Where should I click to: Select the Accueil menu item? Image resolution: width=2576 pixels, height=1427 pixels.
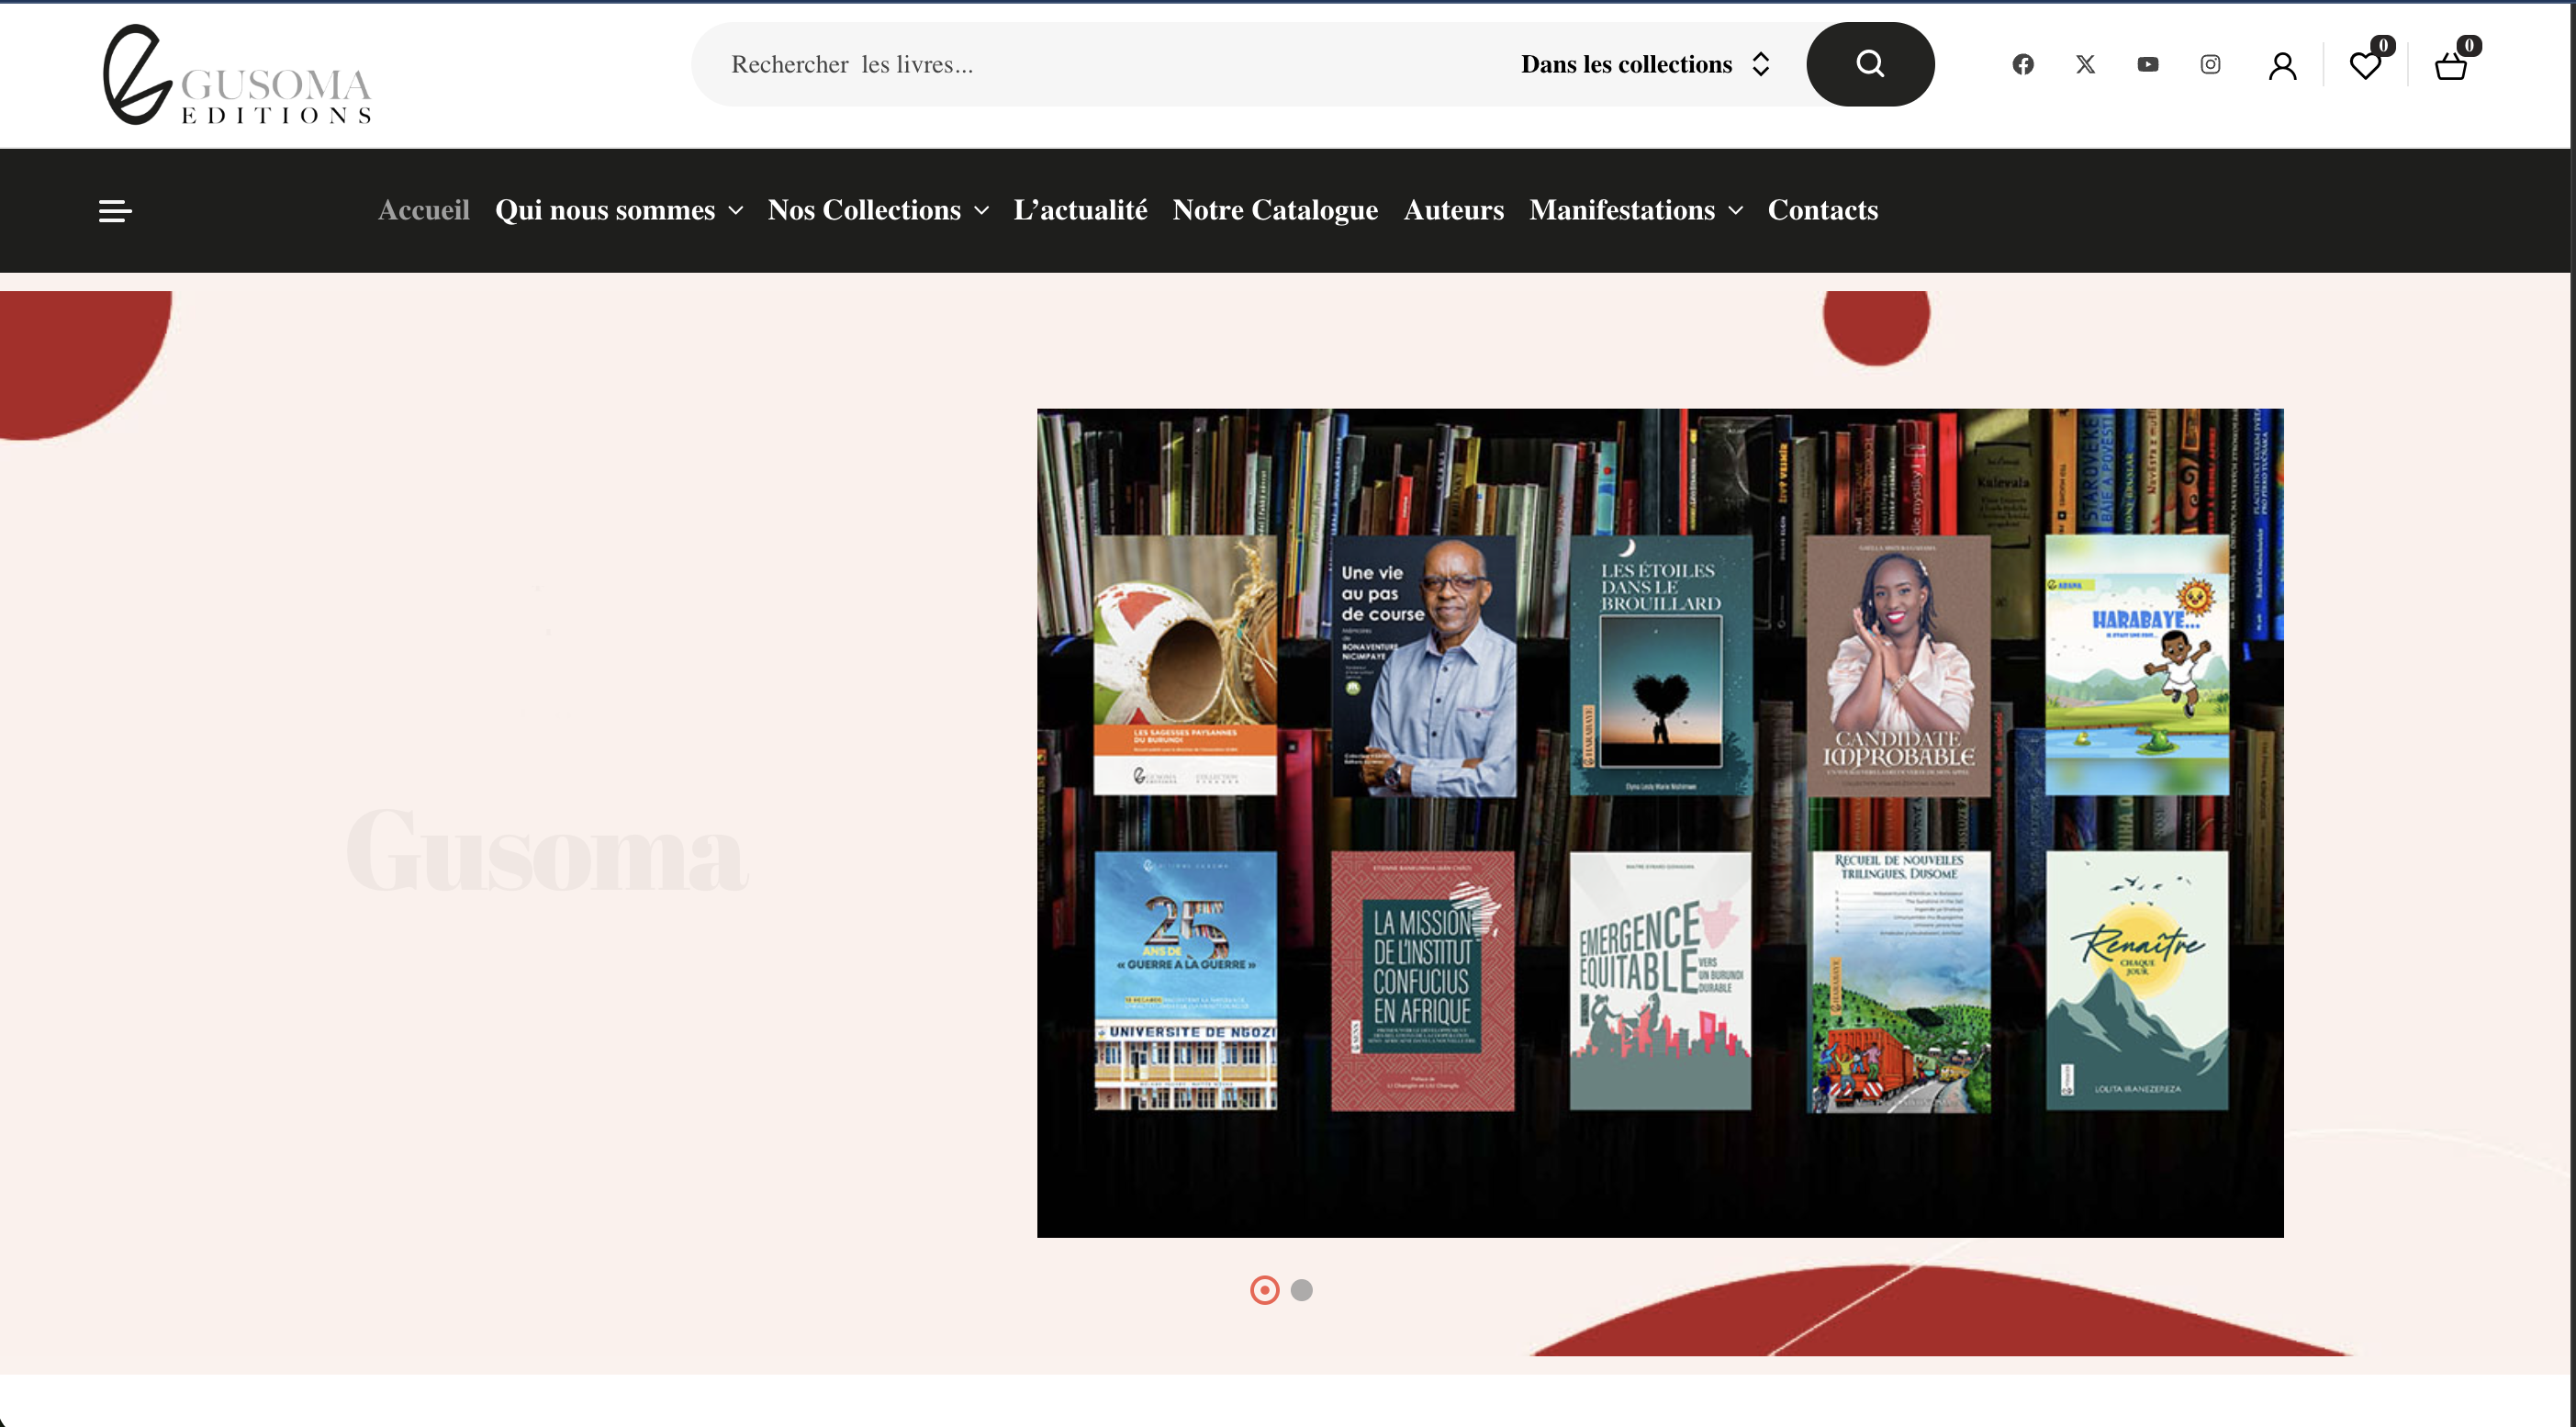[424, 210]
